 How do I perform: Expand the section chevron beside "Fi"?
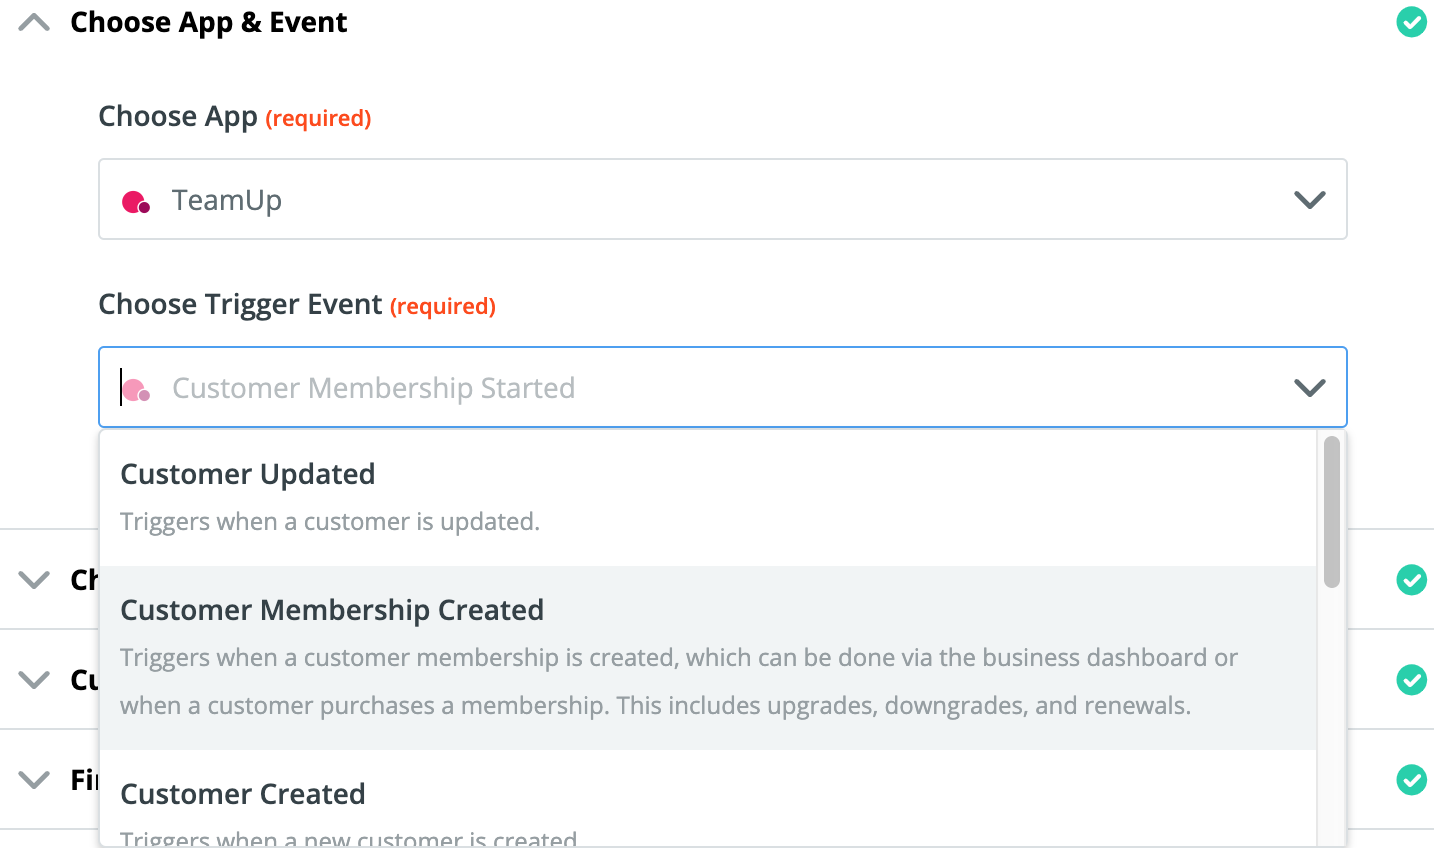coord(34,780)
